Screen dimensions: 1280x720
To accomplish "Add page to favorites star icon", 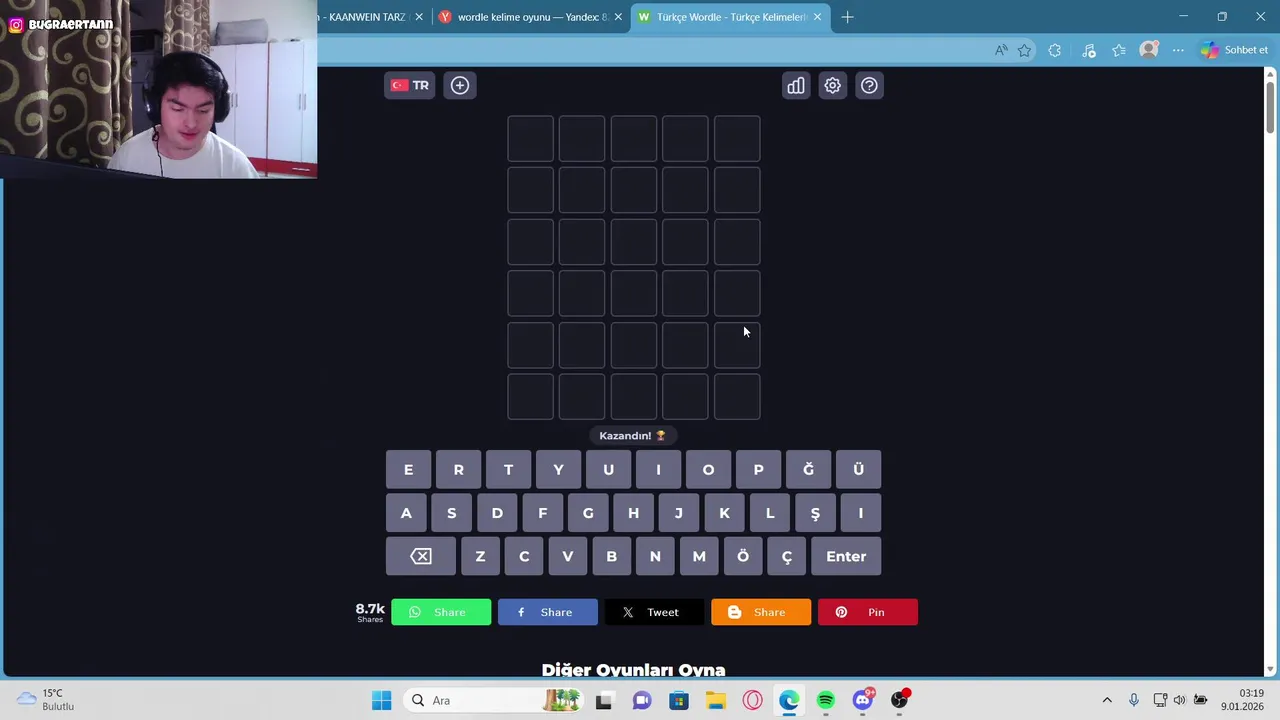I will (1025, 50).
